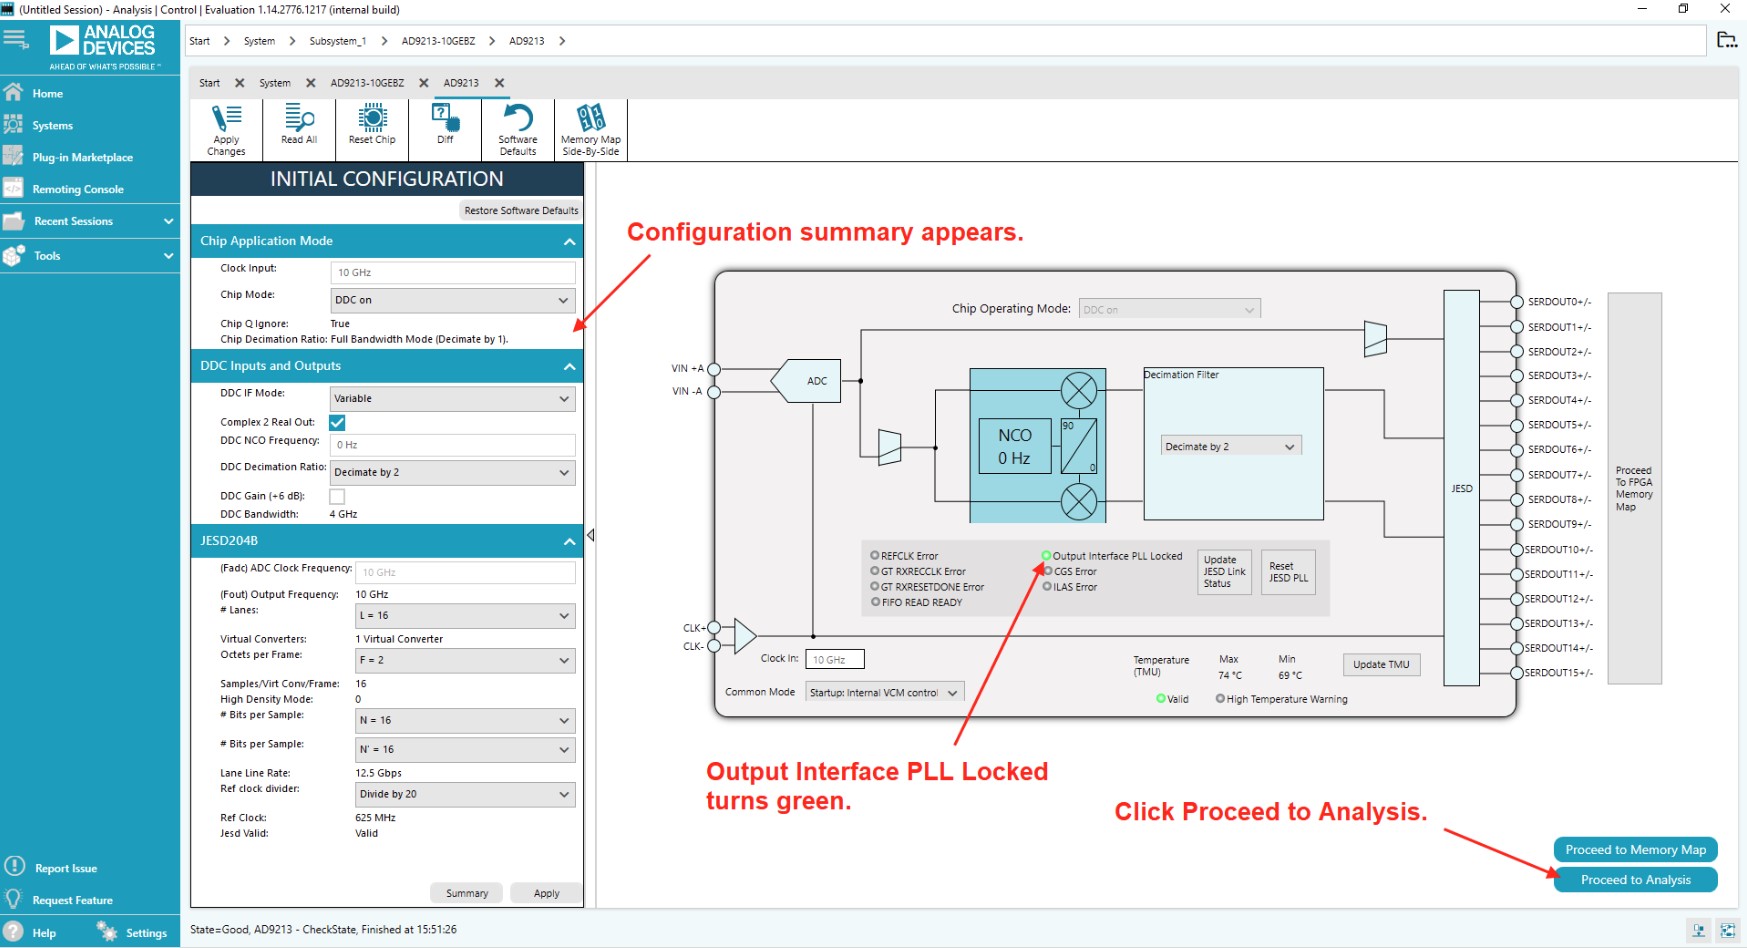
Task: Click Restore Software Defaults
Action: [x=520, y=210]
